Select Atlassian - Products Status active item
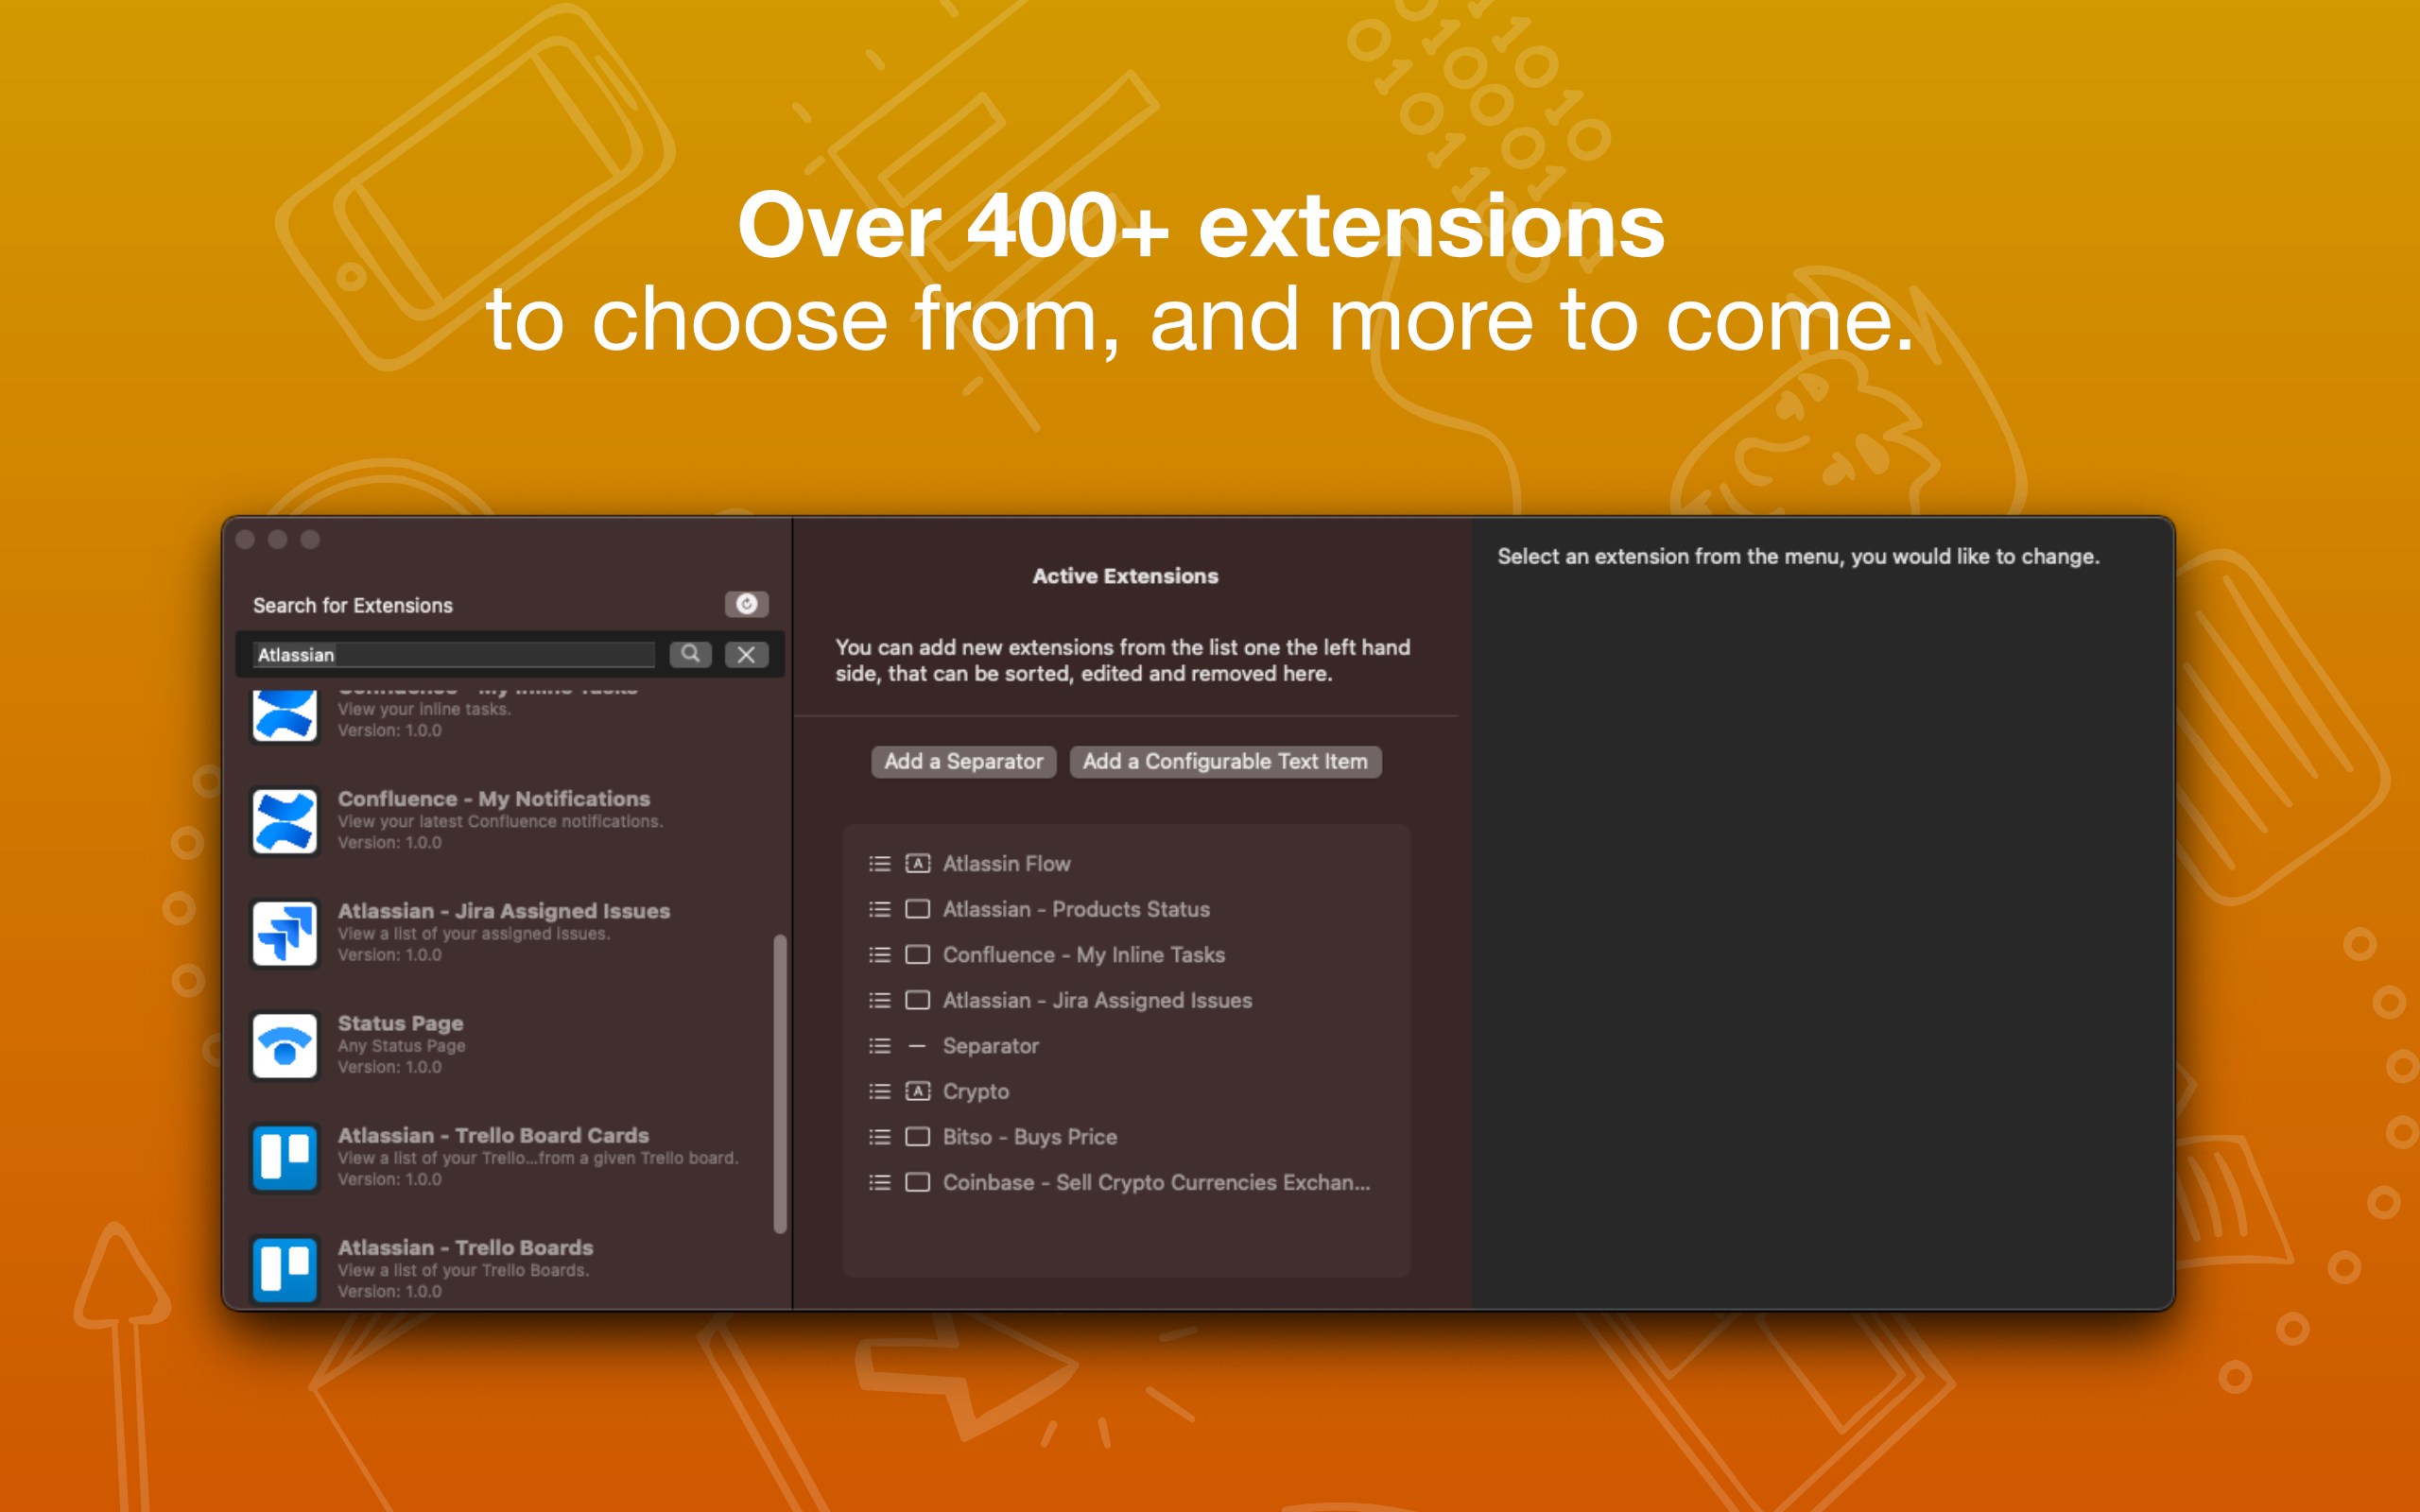The image size is (2420, 1512). point(1075,909)
